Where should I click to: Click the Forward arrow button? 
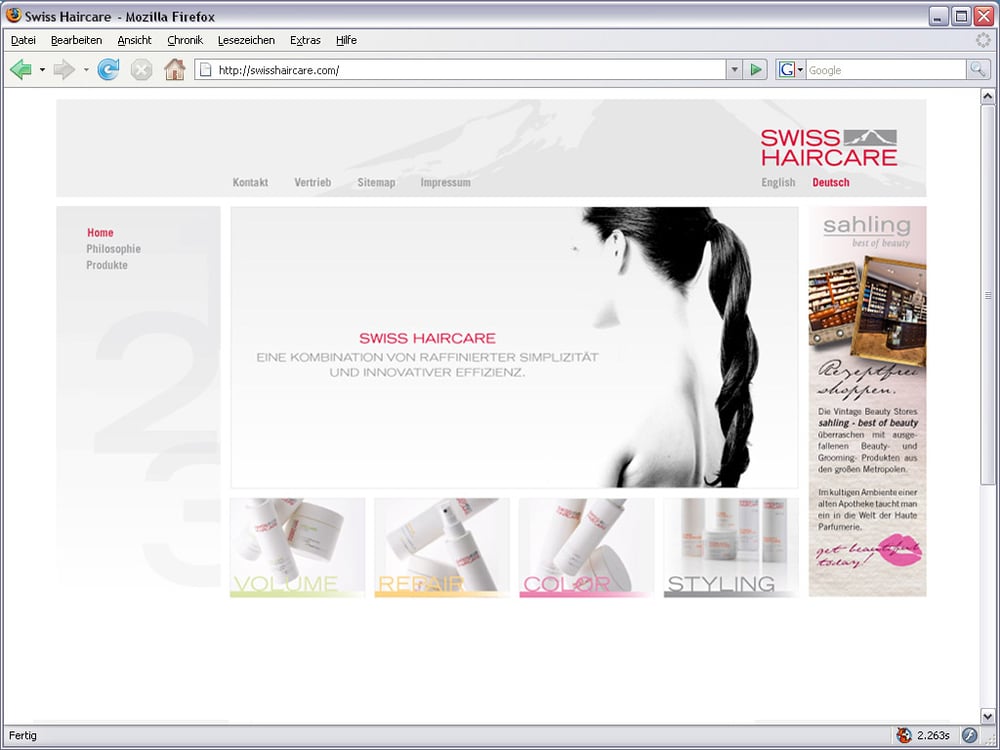(x=64, y=70)
